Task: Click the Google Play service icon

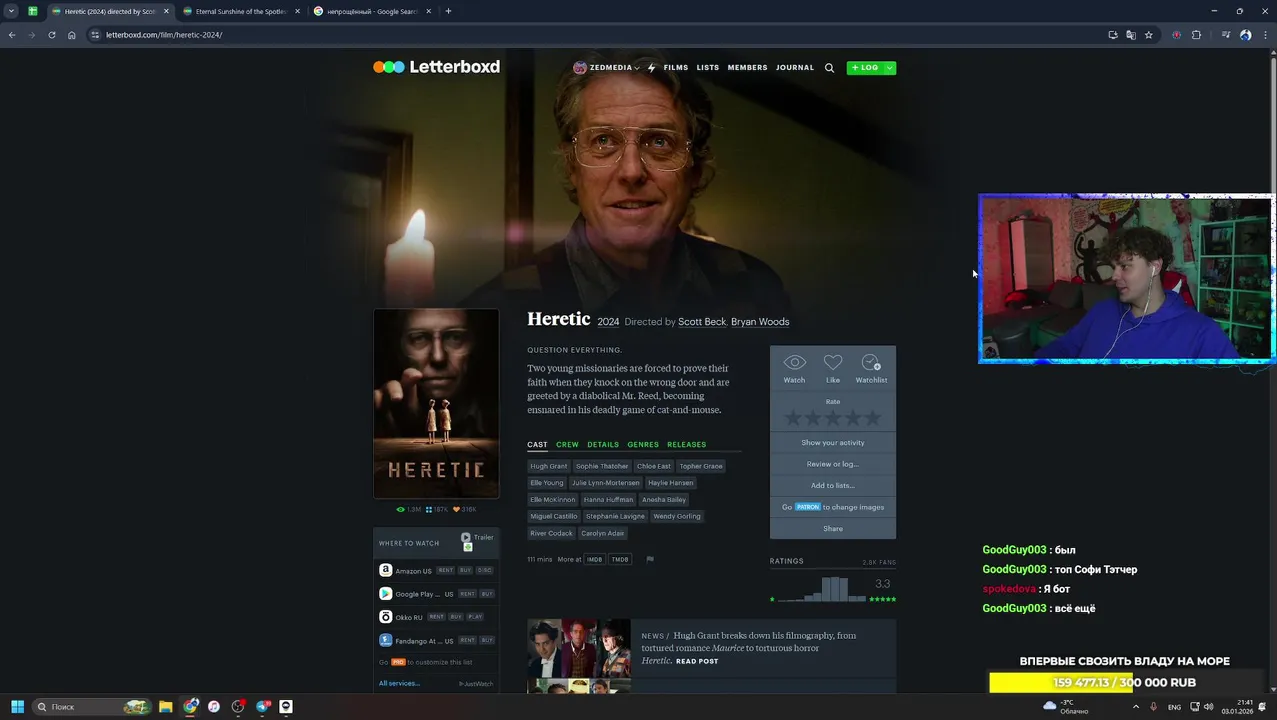Action: (385, 594)
